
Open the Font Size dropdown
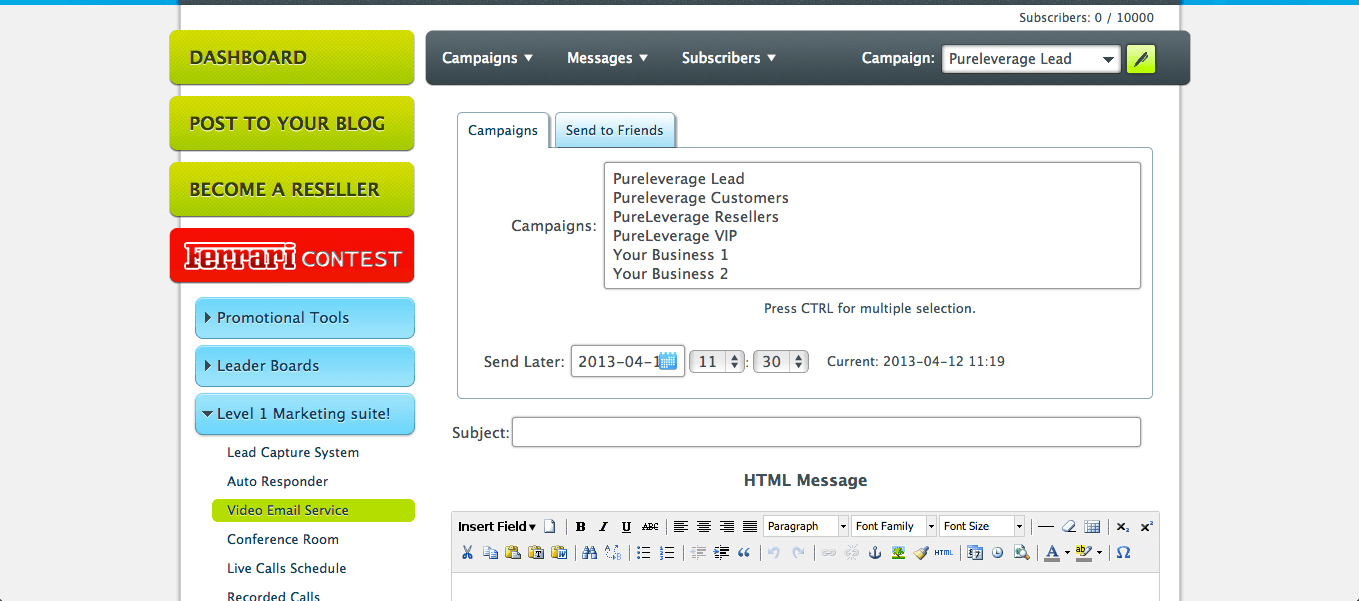[x=983, y=526]
